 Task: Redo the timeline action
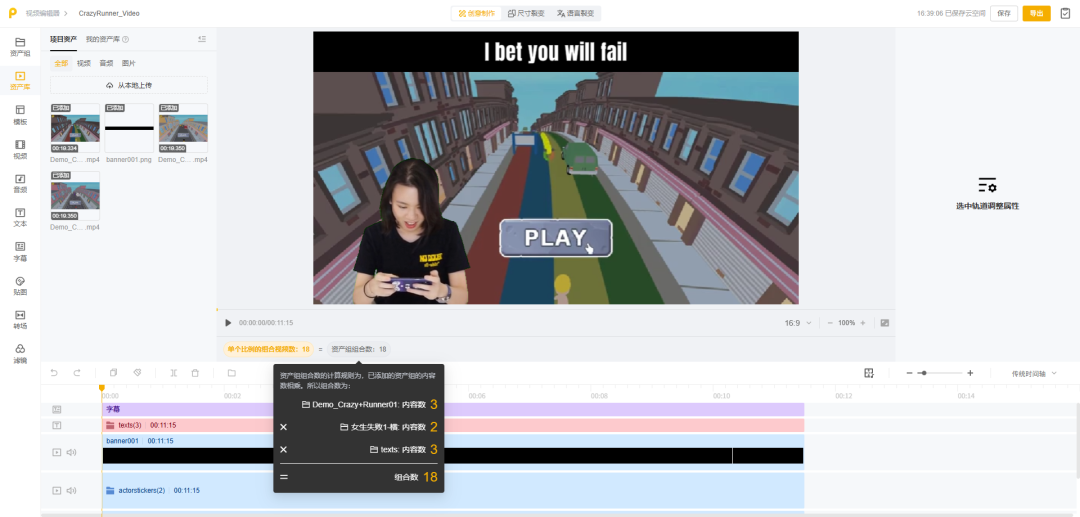coord(77,373)
